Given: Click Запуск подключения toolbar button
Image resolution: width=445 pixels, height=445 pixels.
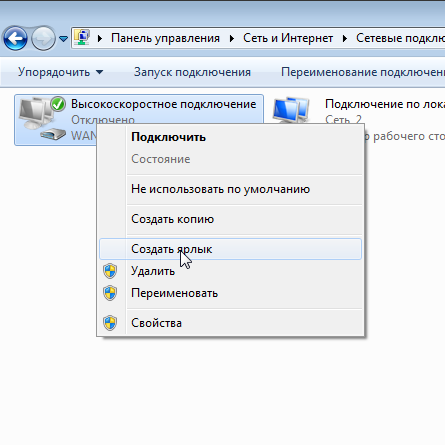Looking at the screenshot, I should tap(192, 72).
